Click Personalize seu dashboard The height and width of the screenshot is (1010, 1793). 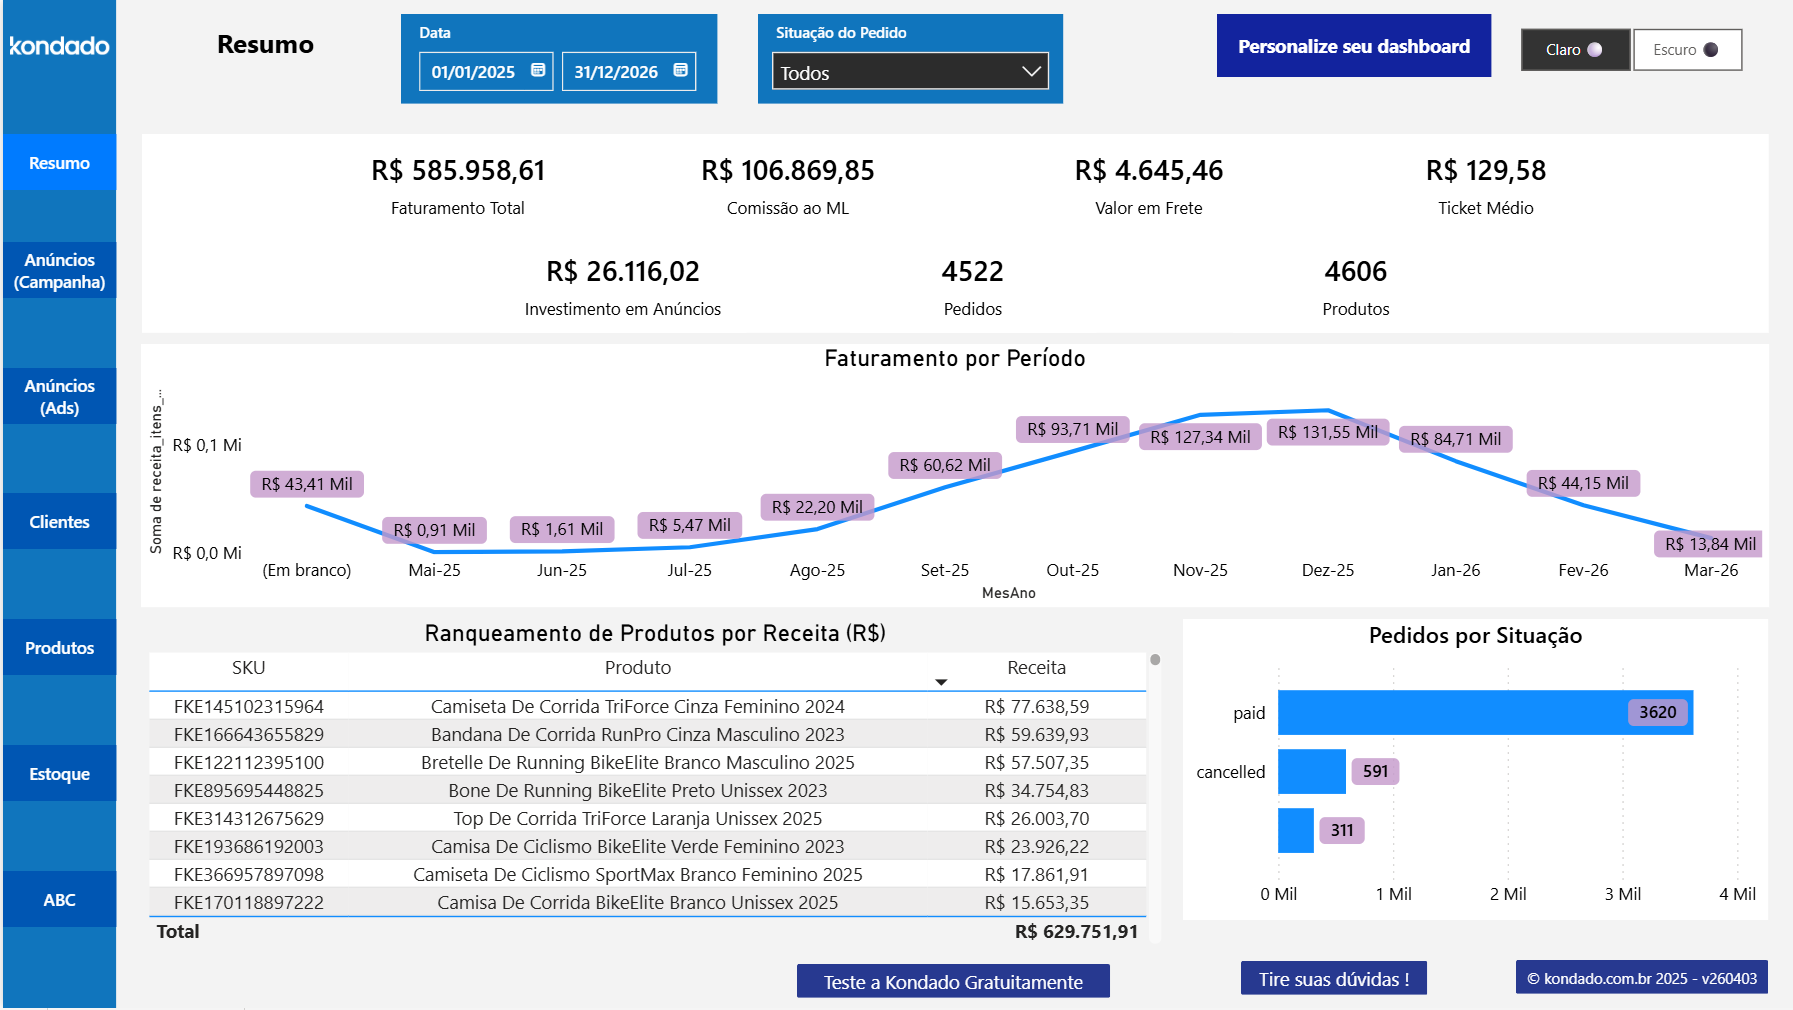pyautogui.click(x=1353, y=46)
